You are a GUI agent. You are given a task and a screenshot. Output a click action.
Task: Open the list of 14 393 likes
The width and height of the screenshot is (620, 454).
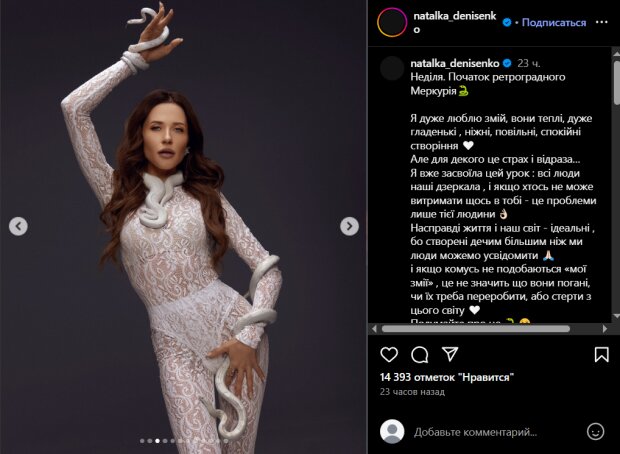[447, 377]
